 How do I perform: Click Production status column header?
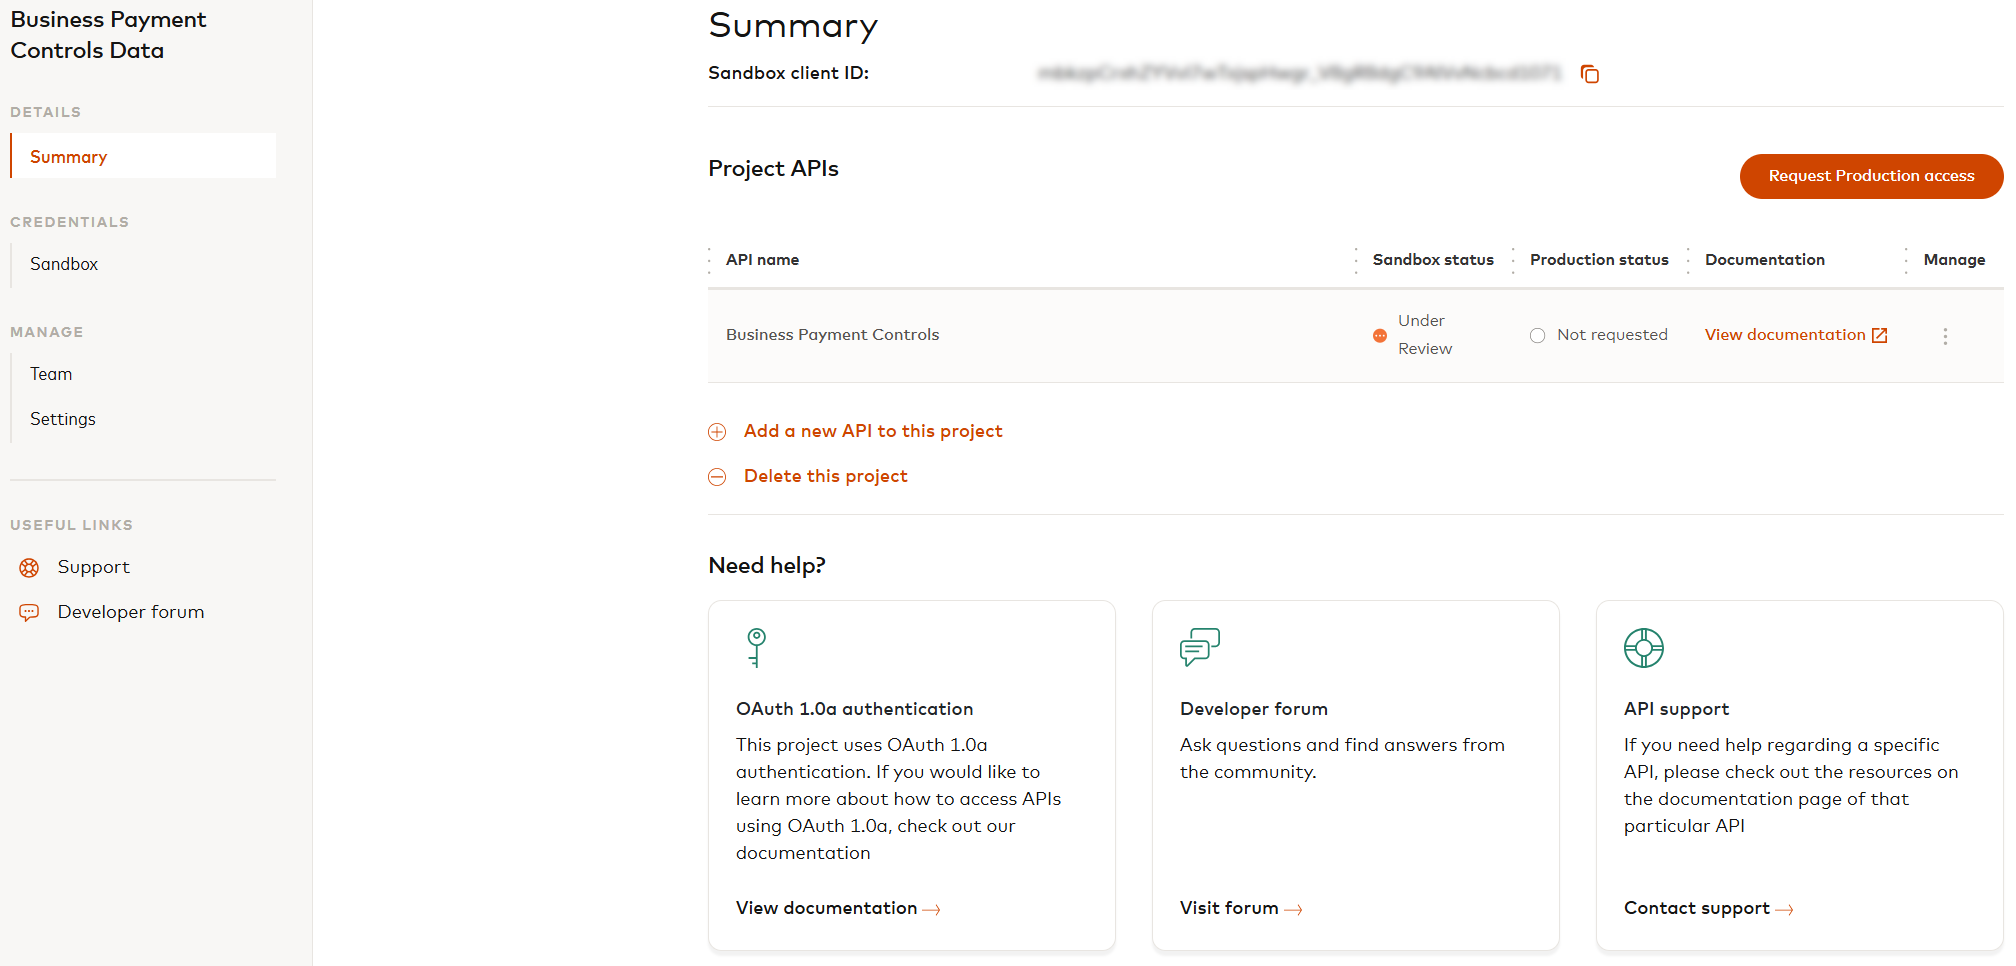pos(1599,260)
